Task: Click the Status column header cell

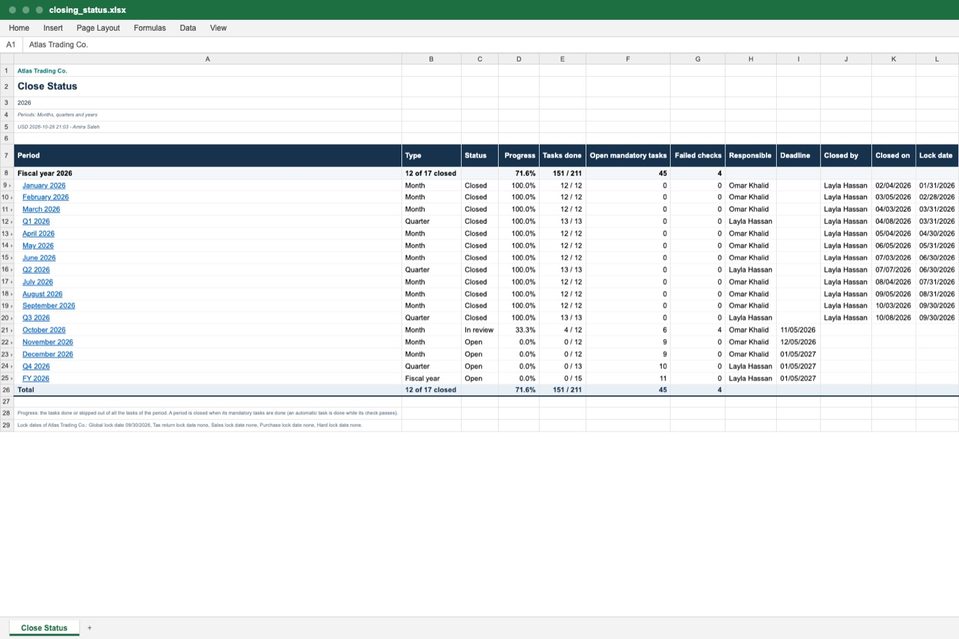Action: click(x=480, y=155)
